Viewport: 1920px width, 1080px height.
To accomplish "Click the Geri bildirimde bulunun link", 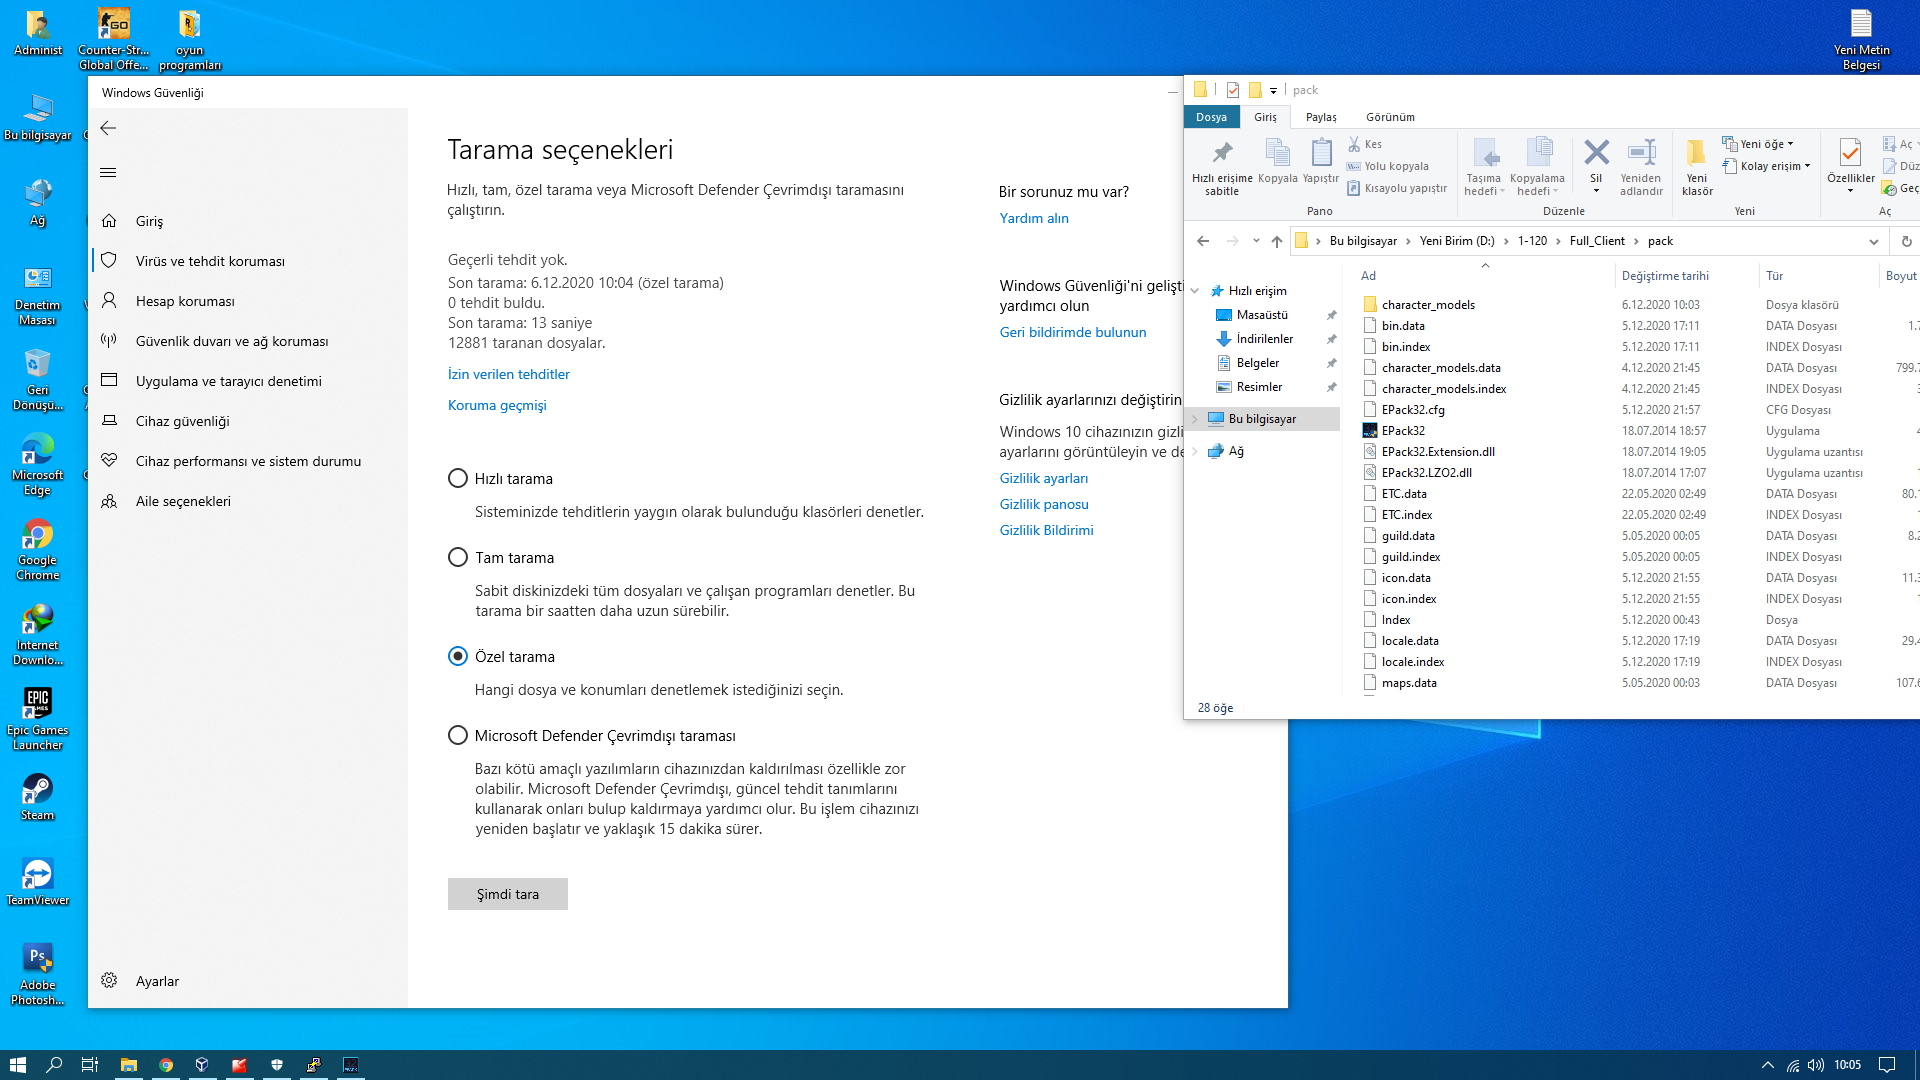I will [1073, 332].
